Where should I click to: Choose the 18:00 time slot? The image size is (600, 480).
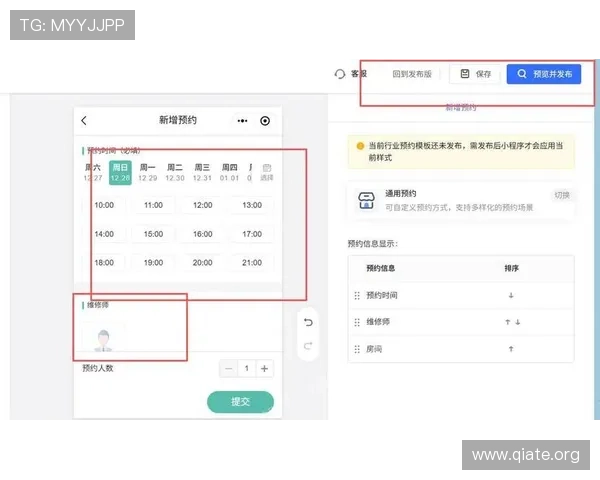[104, 263]
